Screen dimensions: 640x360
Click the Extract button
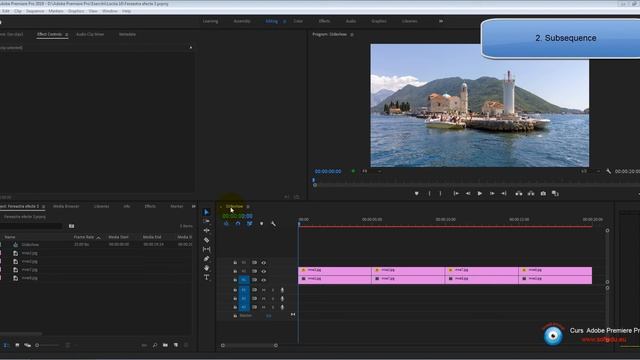click(531, 193)
